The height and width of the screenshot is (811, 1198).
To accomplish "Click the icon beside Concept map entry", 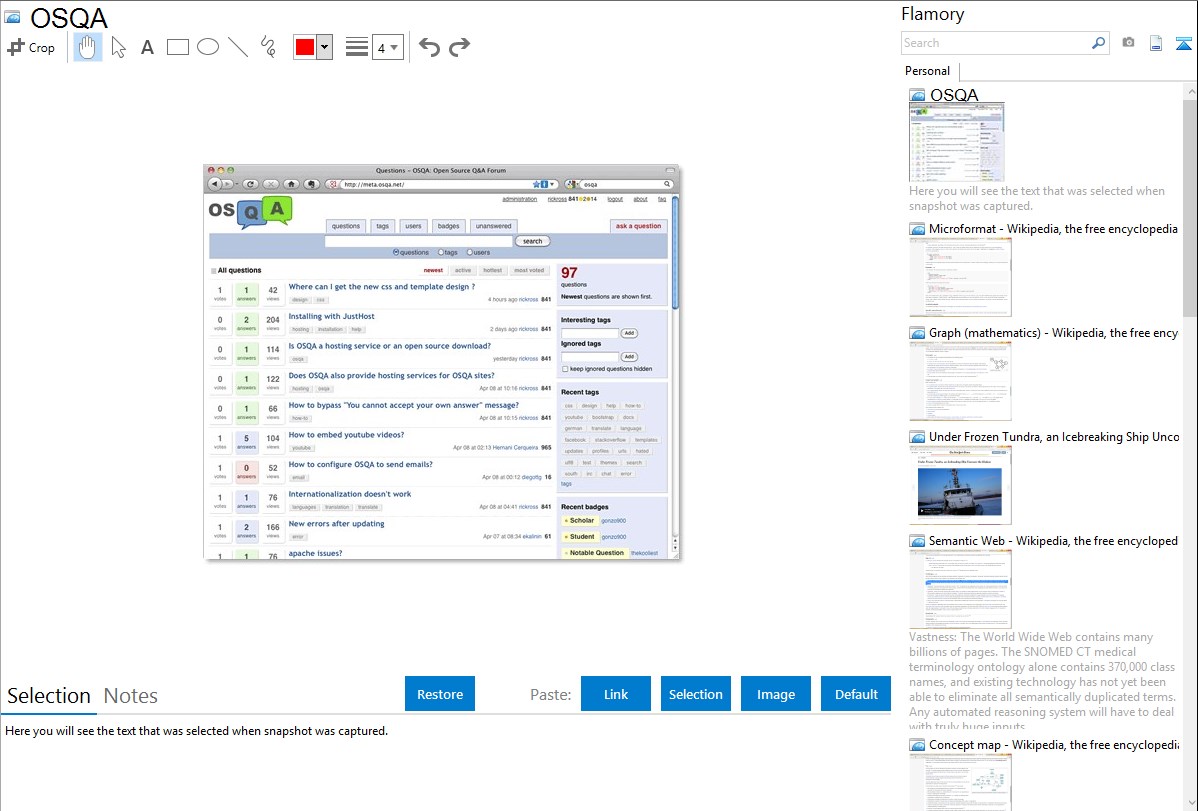I will coord(917,744).
